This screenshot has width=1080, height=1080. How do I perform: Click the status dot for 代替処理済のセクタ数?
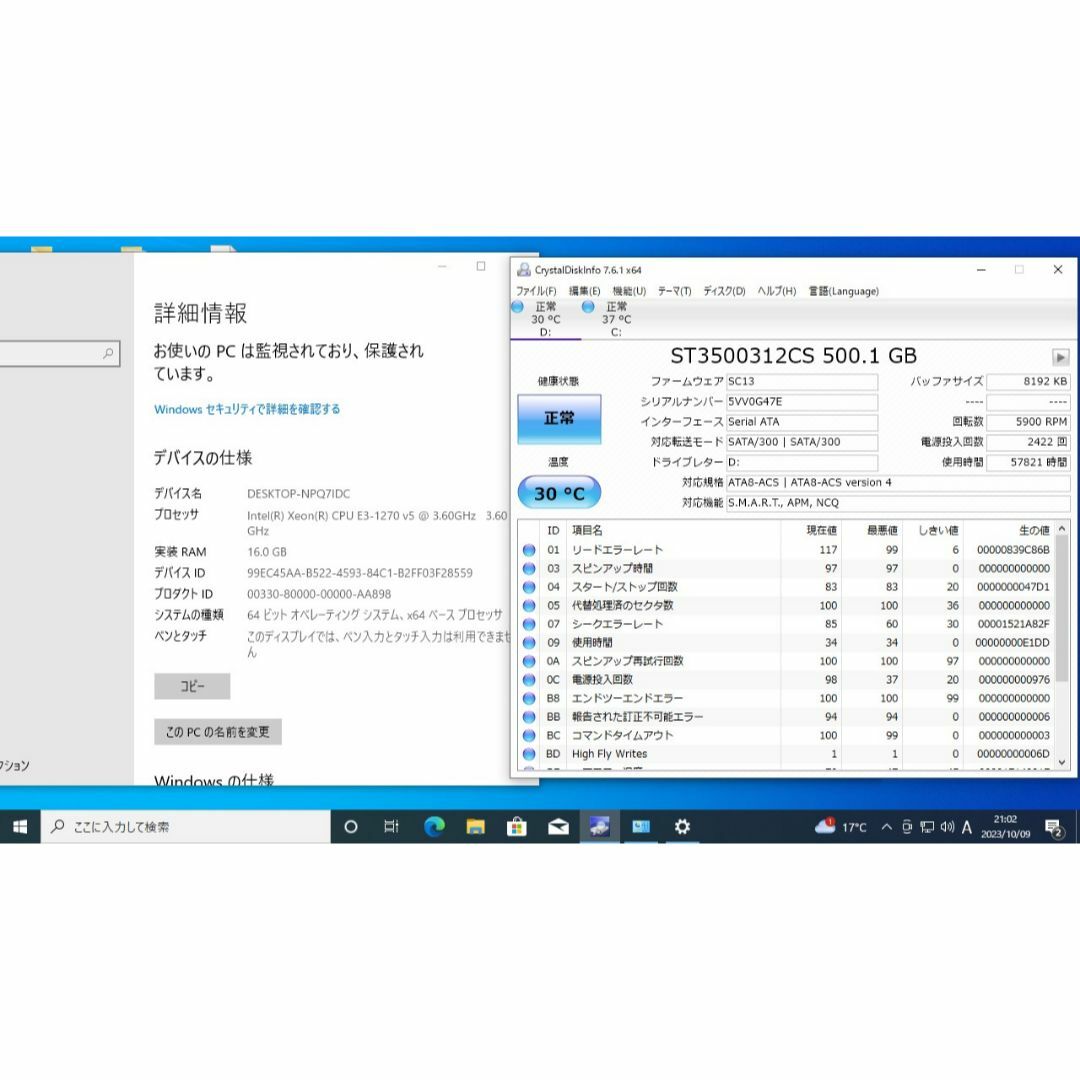point(529,606)
